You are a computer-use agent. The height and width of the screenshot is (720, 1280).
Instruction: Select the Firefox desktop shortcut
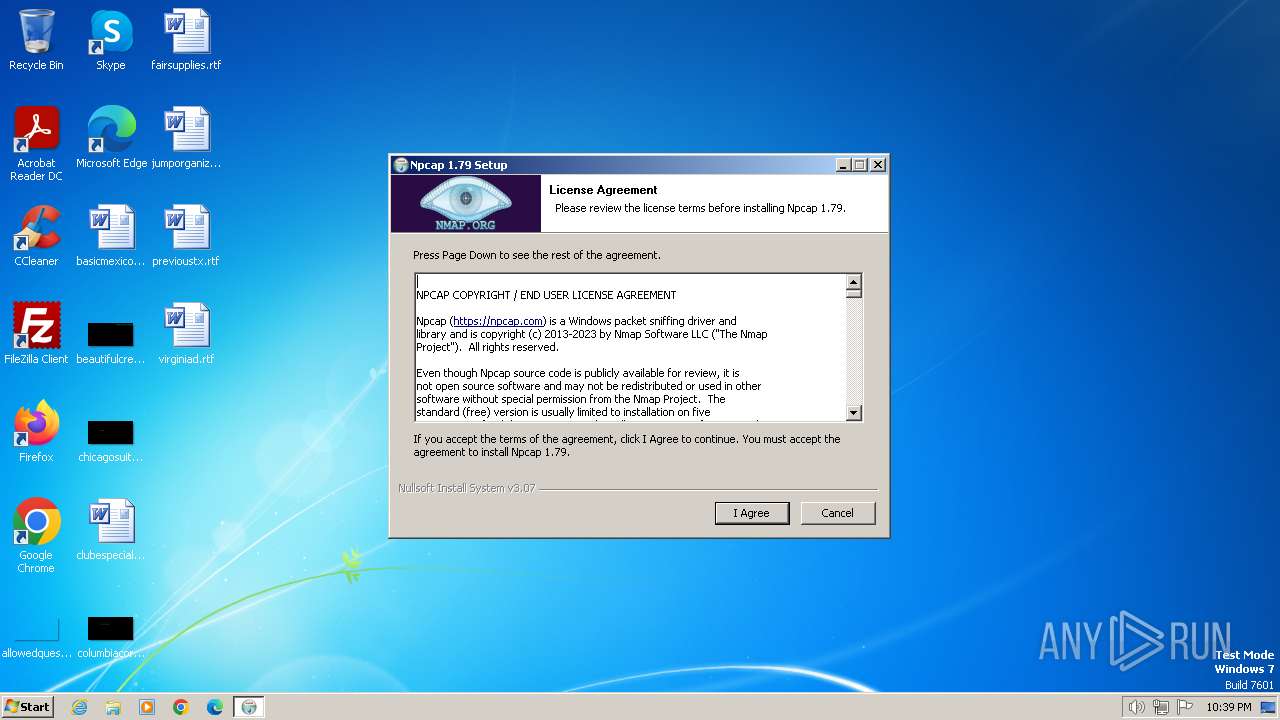tap(36, 432)
